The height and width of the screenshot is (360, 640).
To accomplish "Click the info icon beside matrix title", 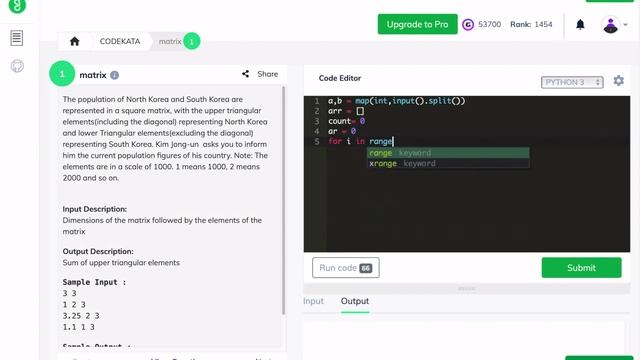I will point(115,75).
